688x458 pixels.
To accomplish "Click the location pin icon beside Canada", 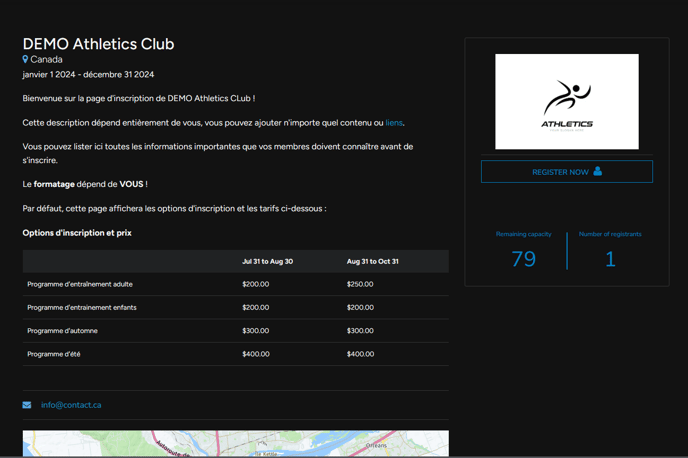I will [x=26, y=60].
